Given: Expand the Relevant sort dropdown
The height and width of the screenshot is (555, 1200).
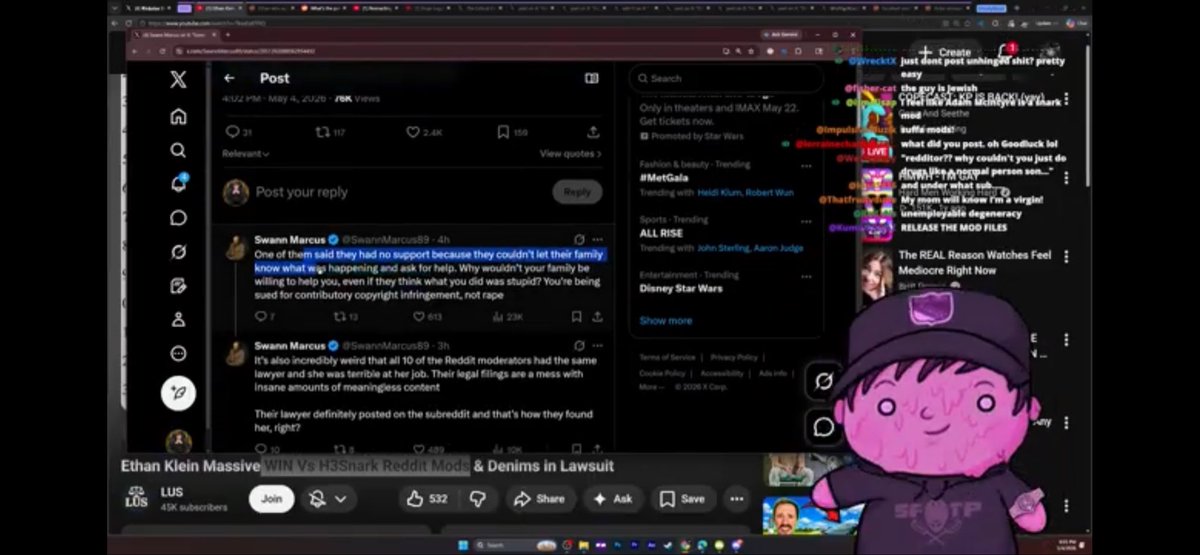Looking at the screenshot, I should [x=246, y=154].
